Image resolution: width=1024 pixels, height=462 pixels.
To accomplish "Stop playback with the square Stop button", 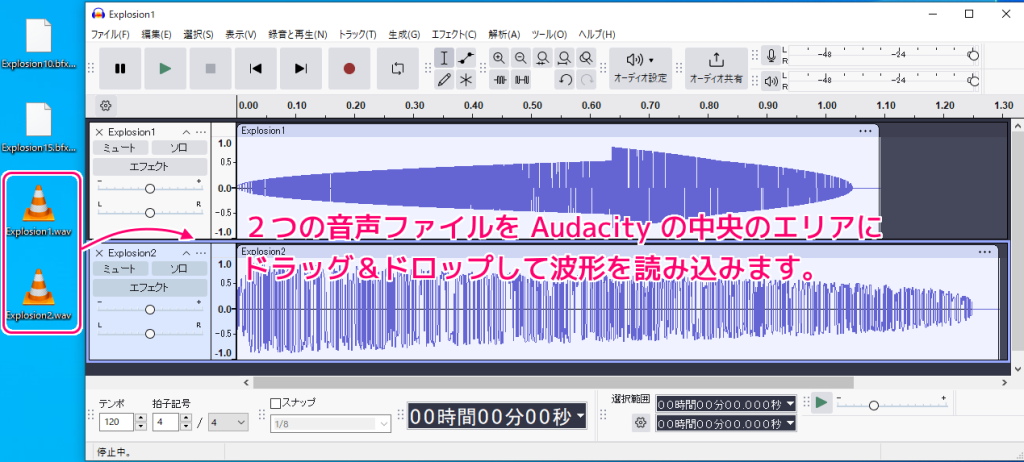I will pos(210,69).
